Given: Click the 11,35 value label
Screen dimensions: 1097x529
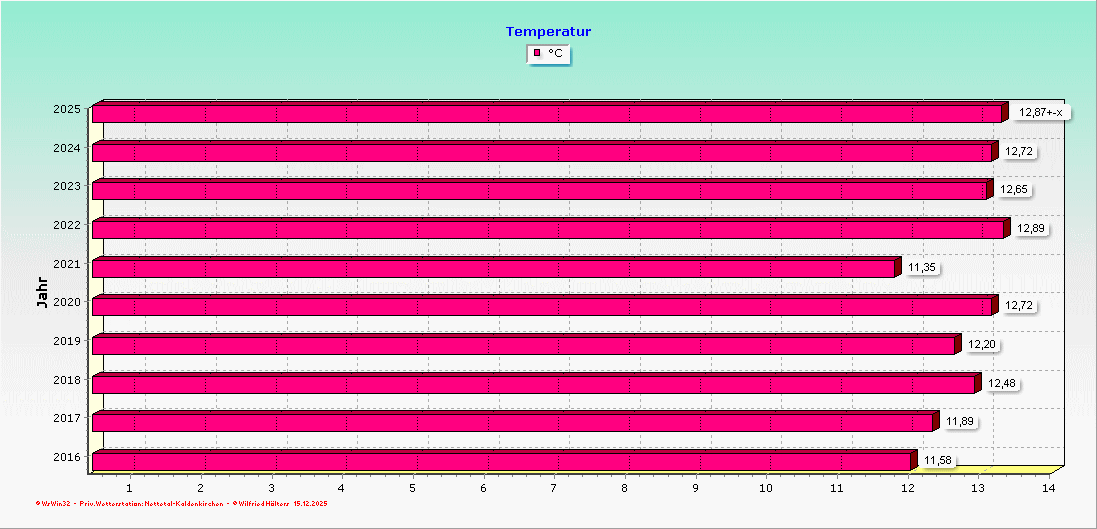Looking at the screenshot, I should coord(922,267).
